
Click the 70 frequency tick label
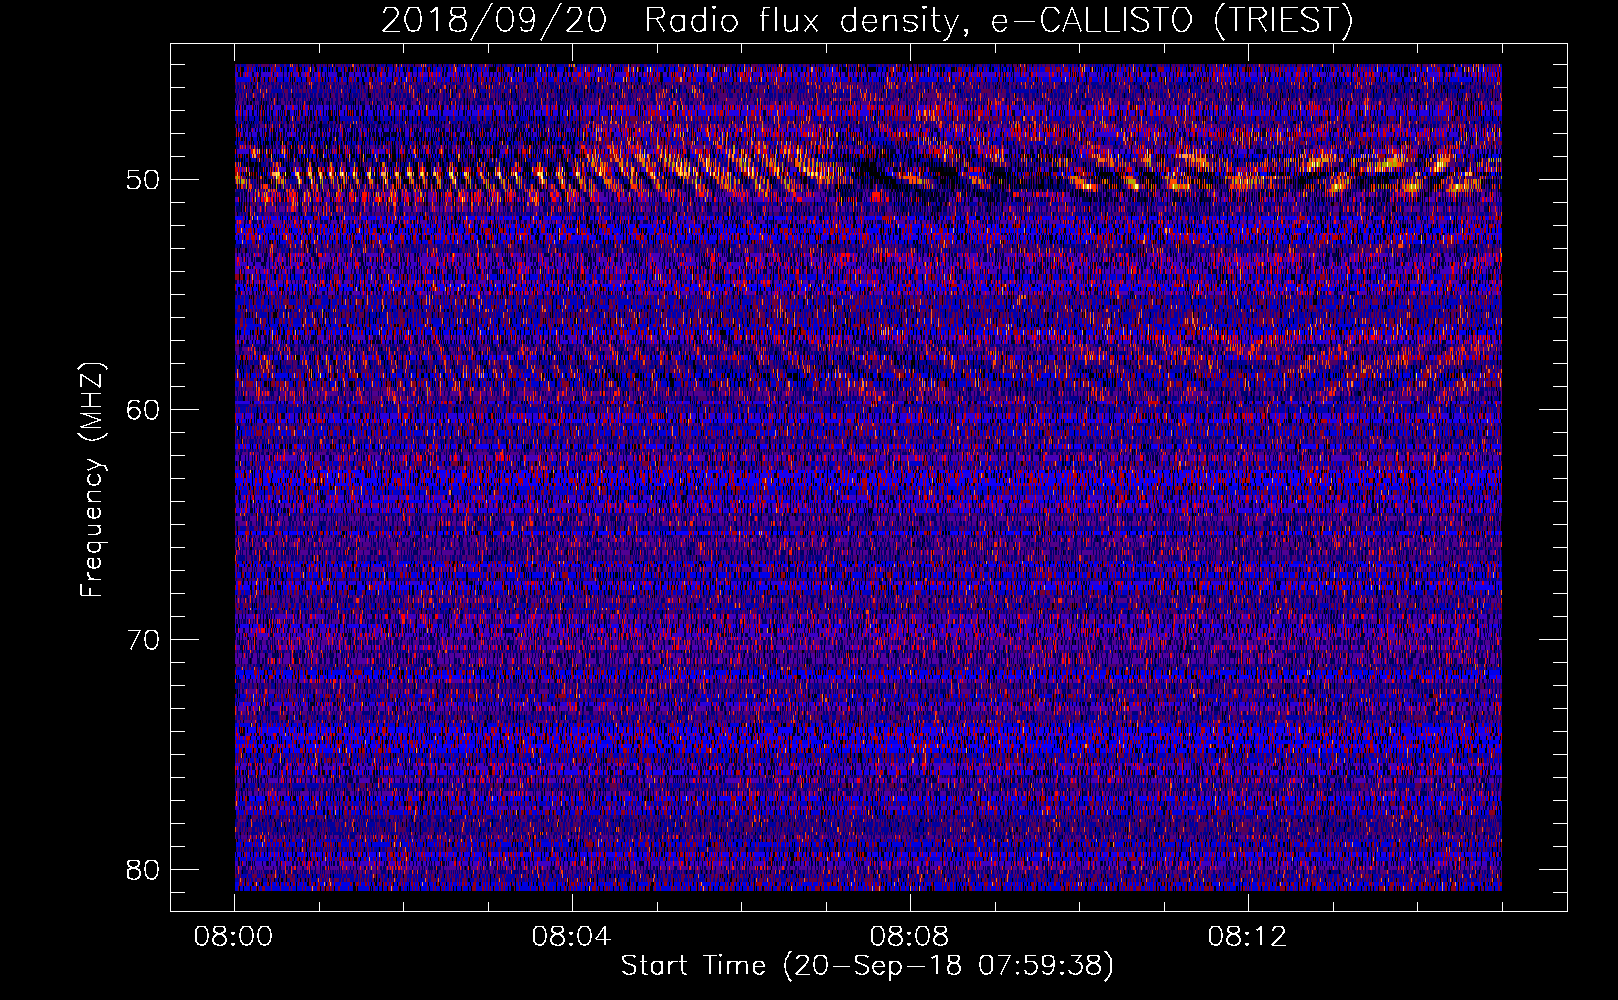144,640
